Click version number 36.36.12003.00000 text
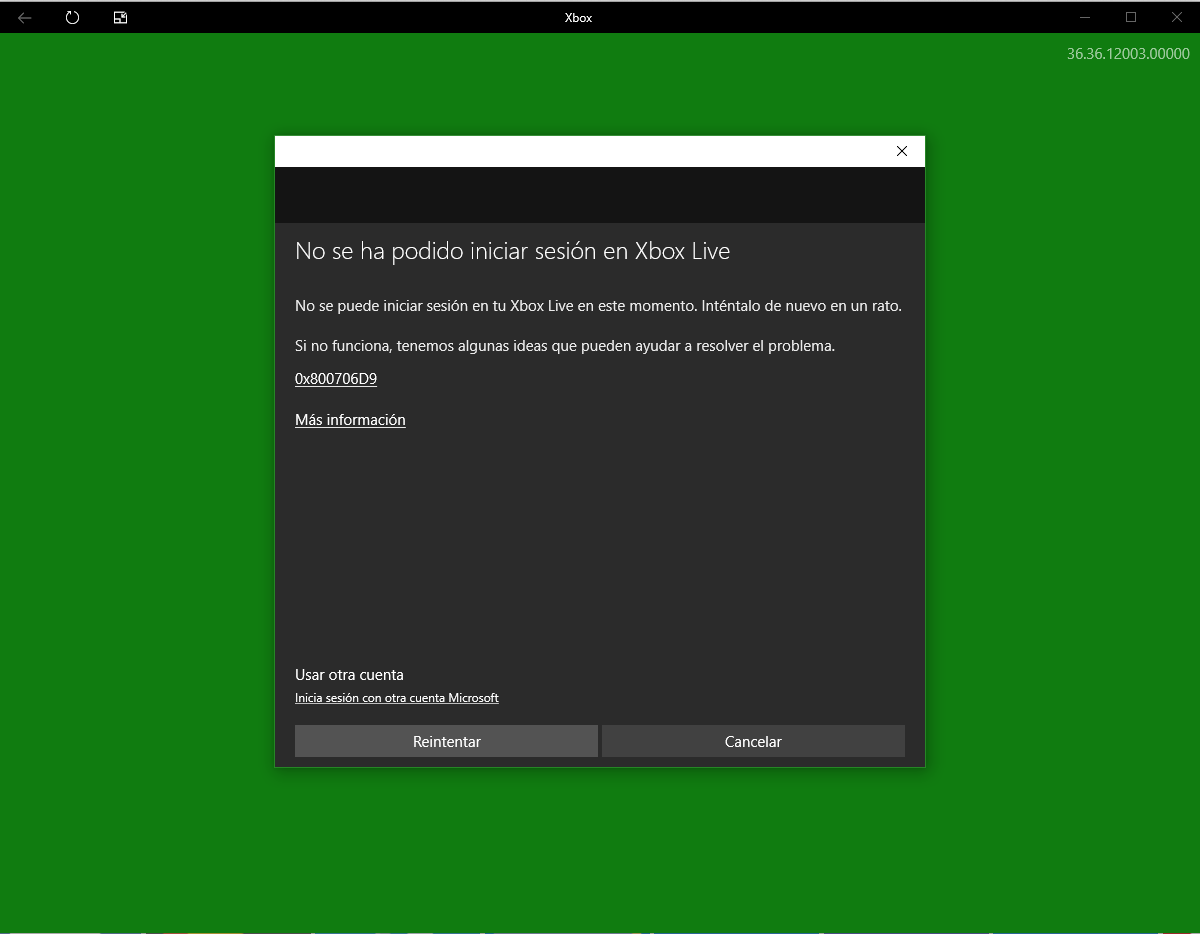Screen dimensions: 1200x934 click(x=1128, y=54)
